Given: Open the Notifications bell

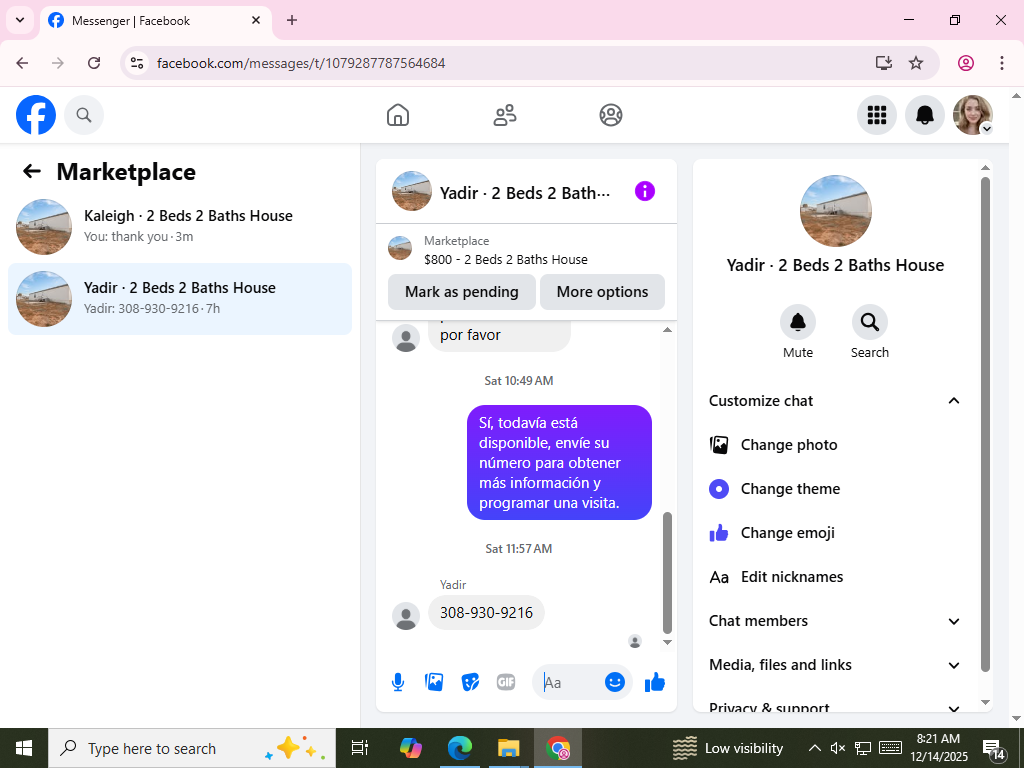Looking at the screenshot, I should 925,116.
